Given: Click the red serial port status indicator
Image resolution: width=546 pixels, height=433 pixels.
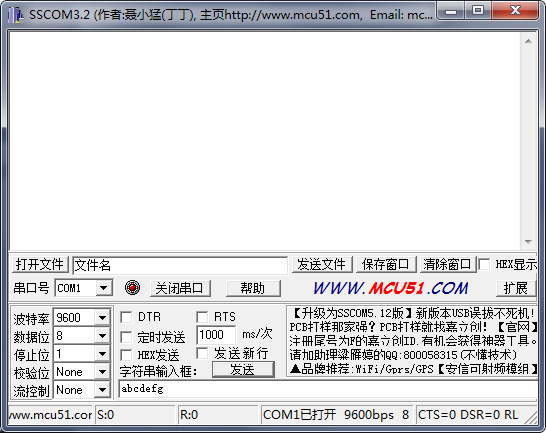Looking at the screenshot, I should click(x=132, y=288).
